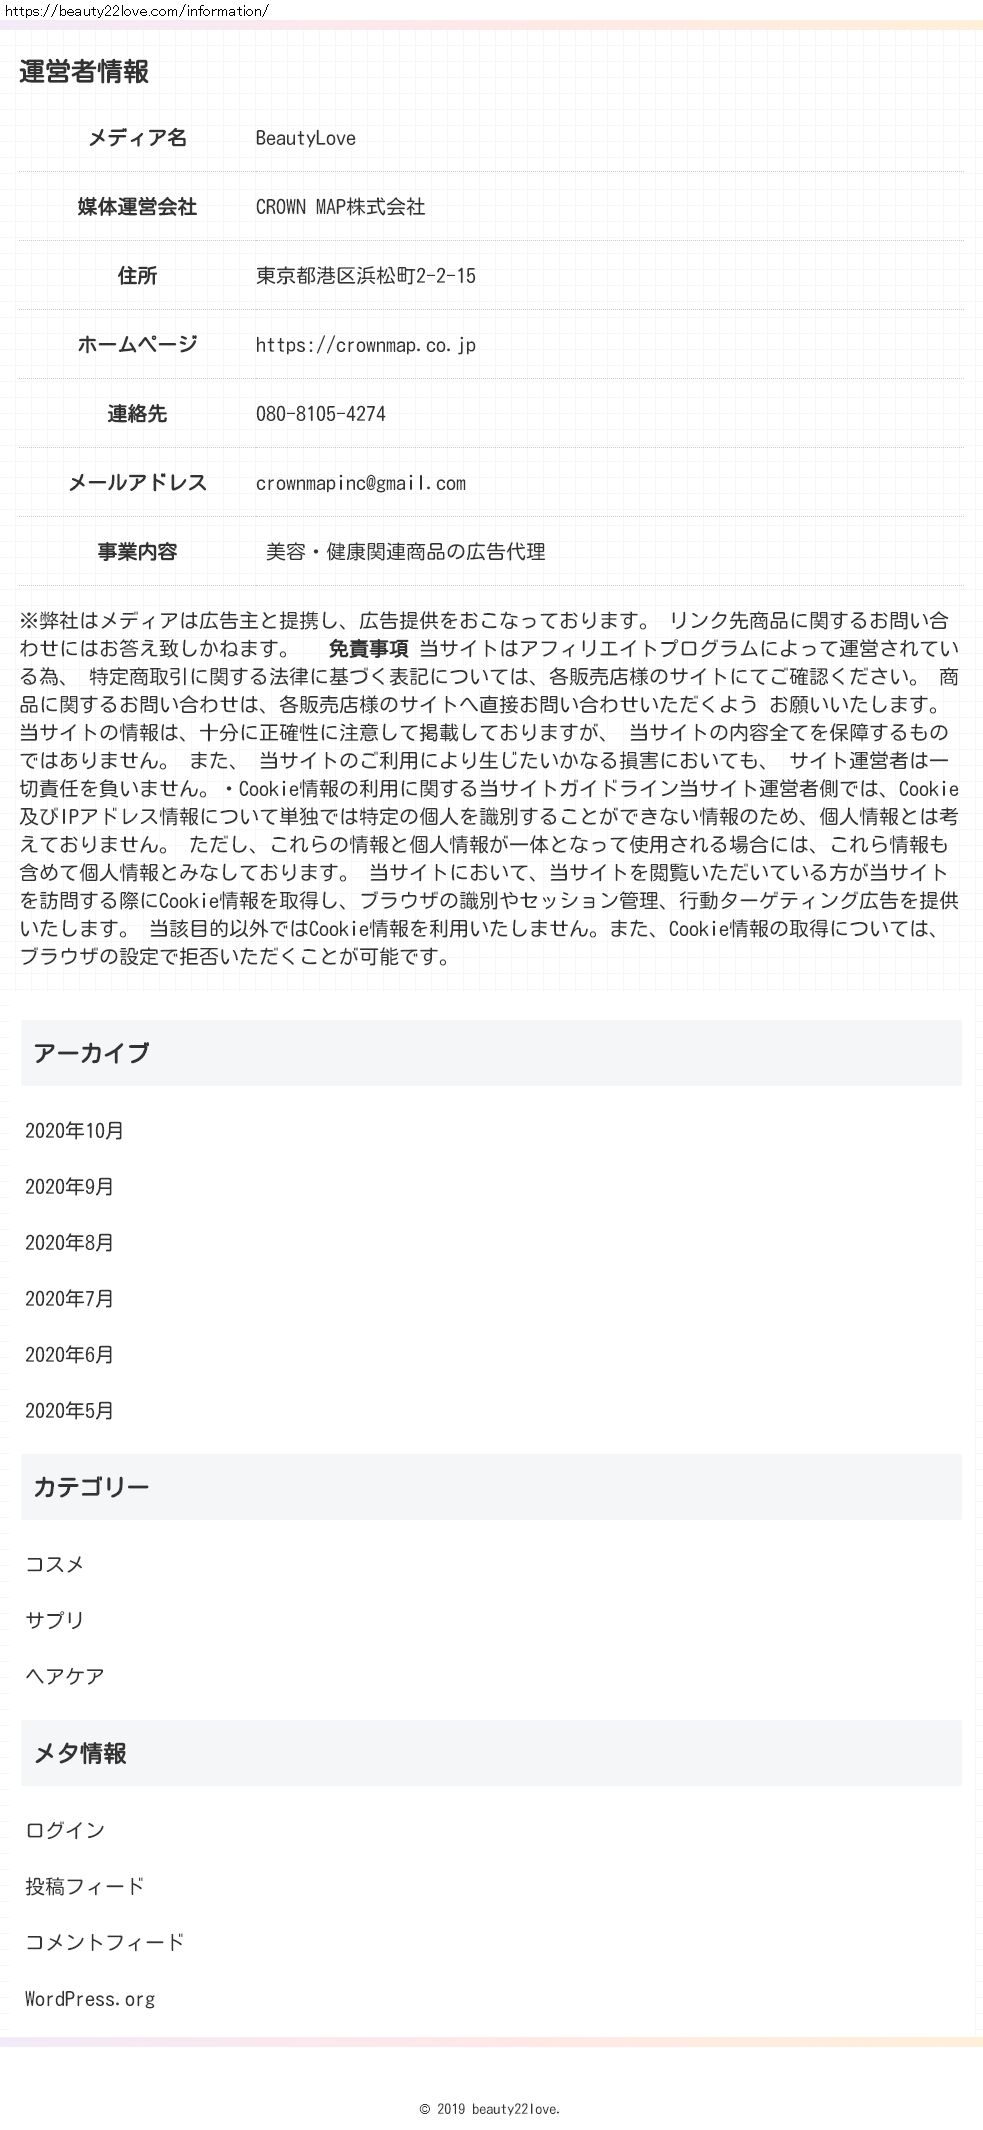Click the crownmap.co.jp homepage URL
Viewport: 983px width, 2130px height.
[366, 345]
